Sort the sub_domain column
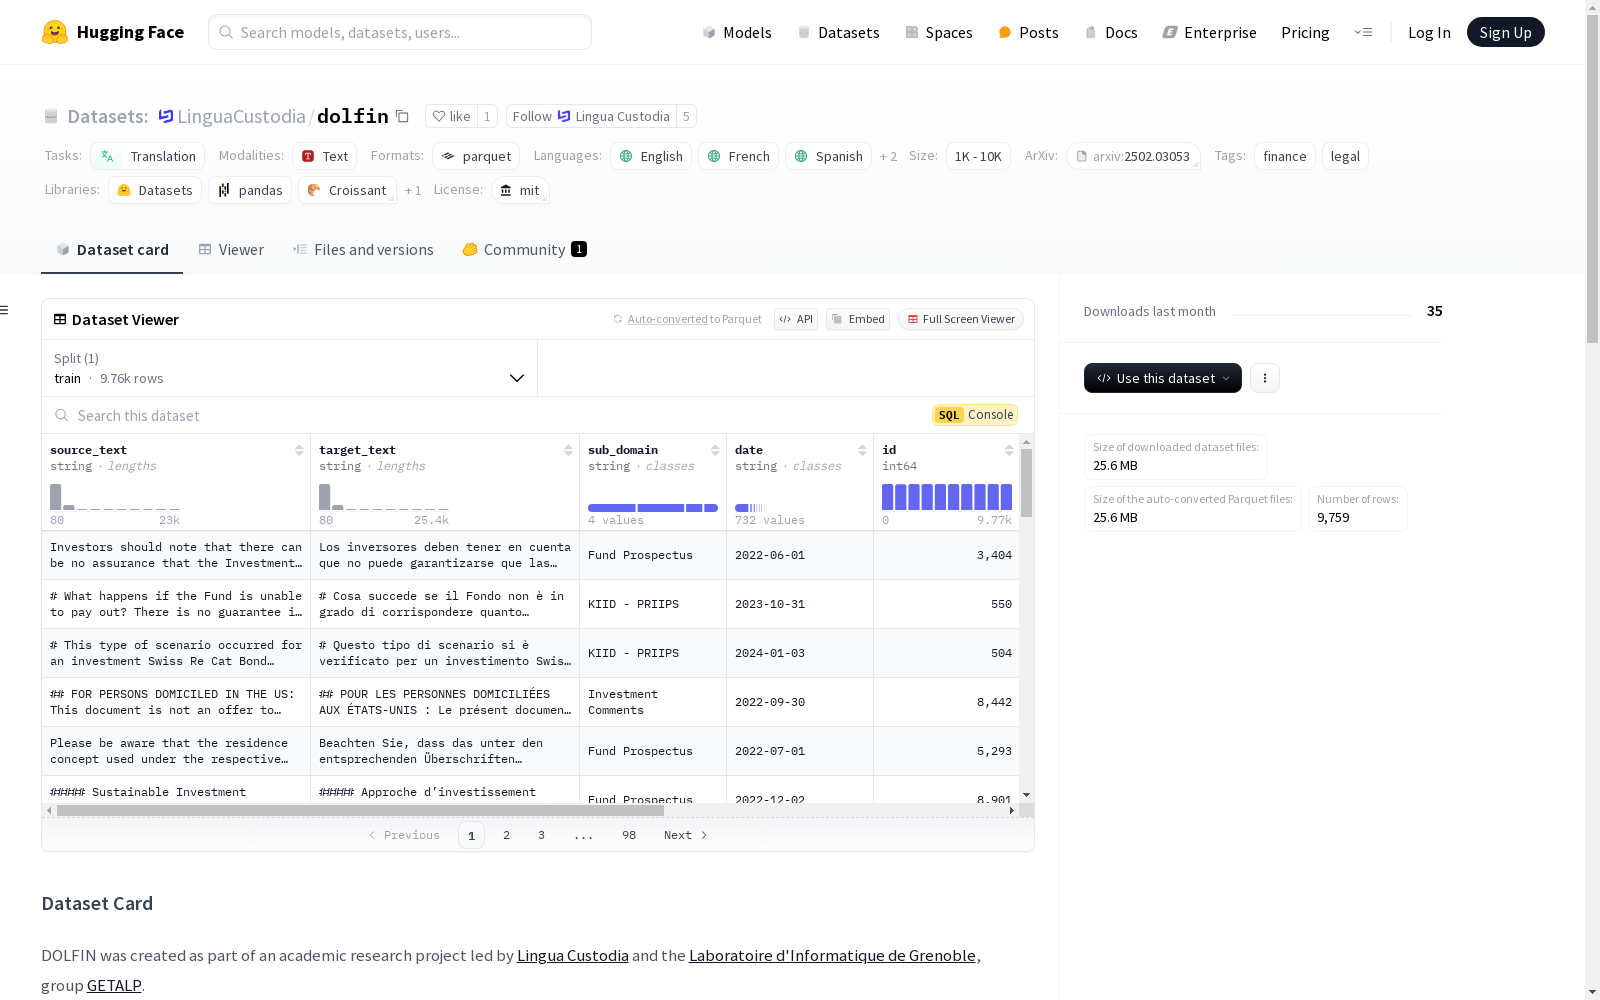The image size is (1600, 1000). tap(715, 450)
